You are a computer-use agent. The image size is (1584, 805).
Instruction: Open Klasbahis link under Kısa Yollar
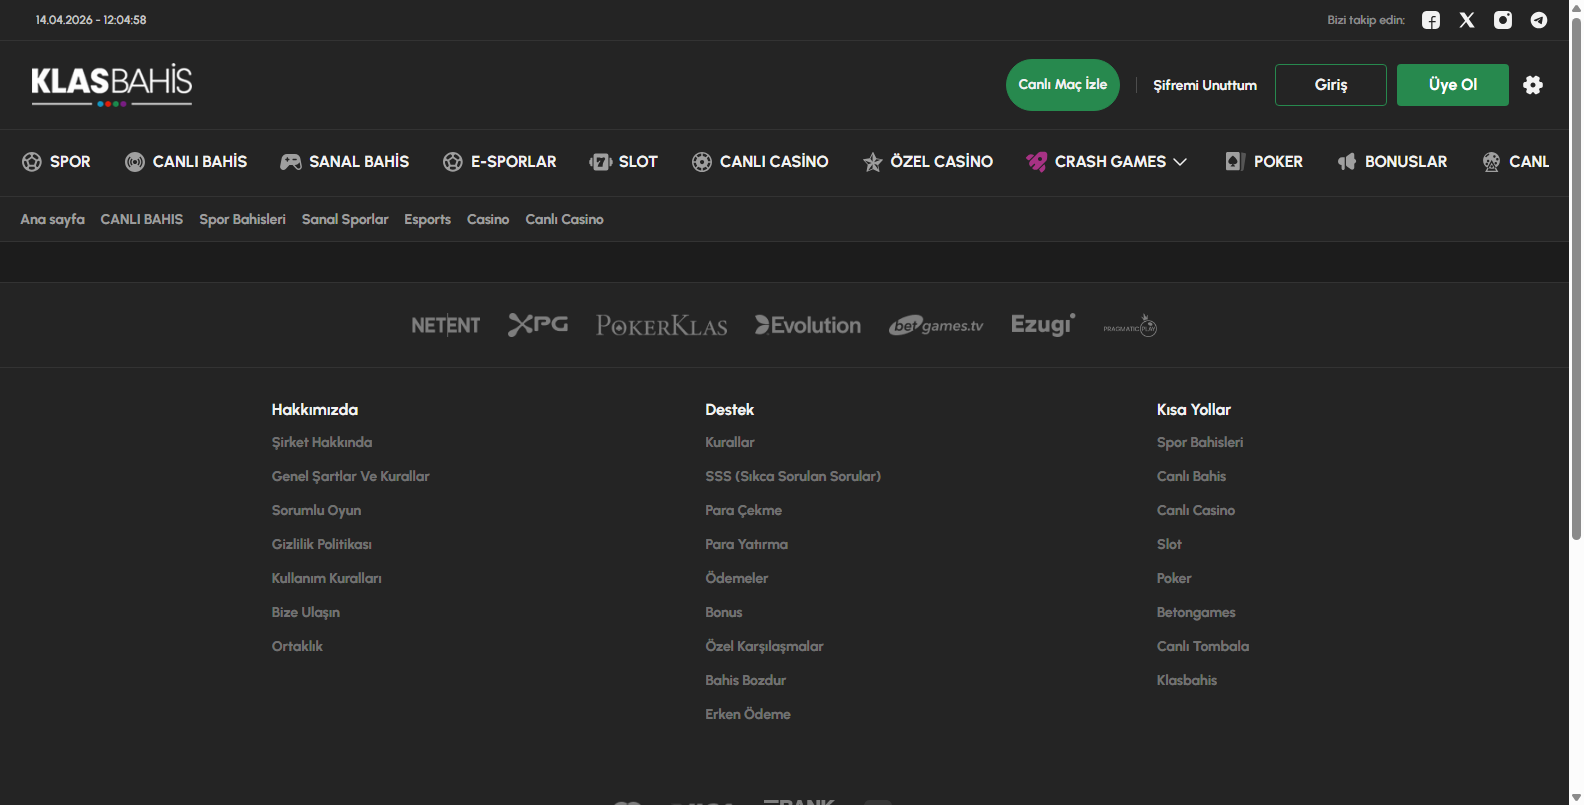(1187, 680)
